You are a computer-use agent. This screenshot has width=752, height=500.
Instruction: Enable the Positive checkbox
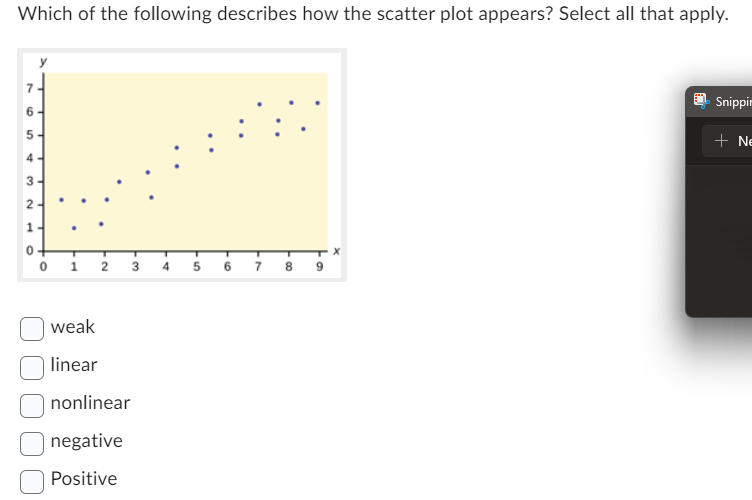click(x=32, y=482)
